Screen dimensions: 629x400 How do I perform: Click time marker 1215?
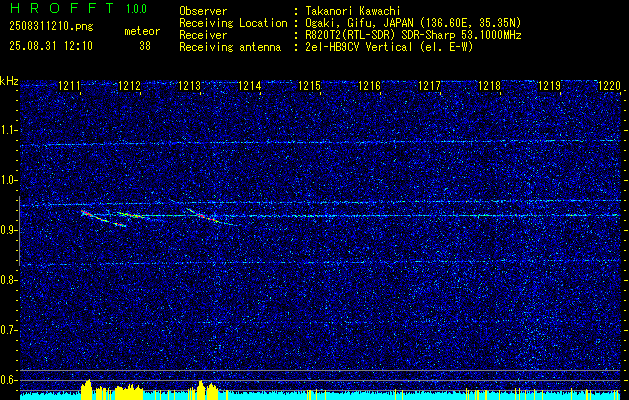309,85
